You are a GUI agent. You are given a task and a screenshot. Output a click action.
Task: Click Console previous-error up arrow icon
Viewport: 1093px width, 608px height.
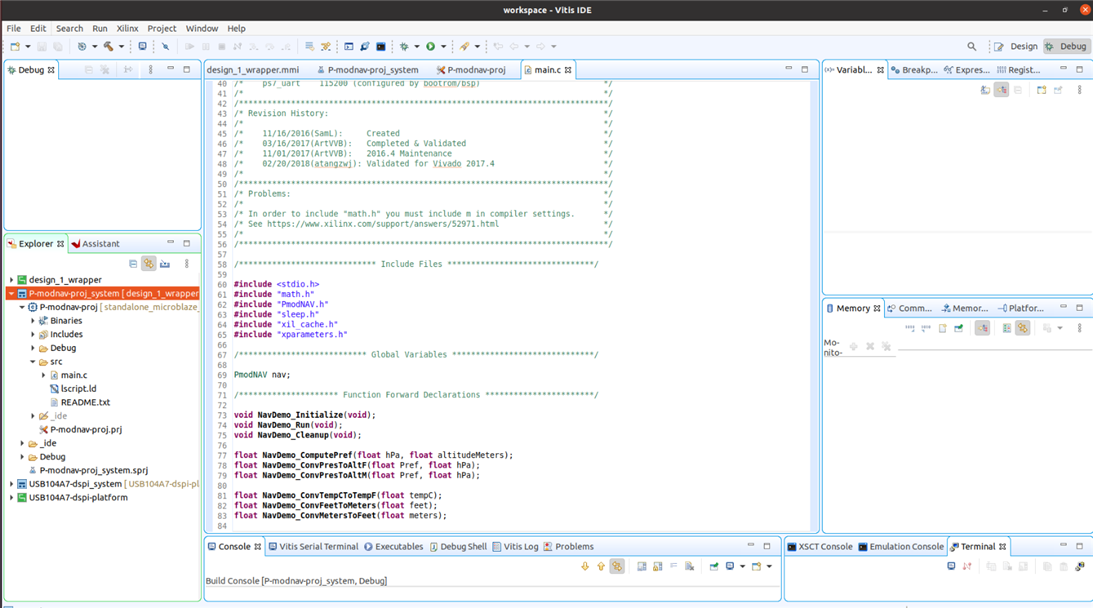(x=601, y=567)
